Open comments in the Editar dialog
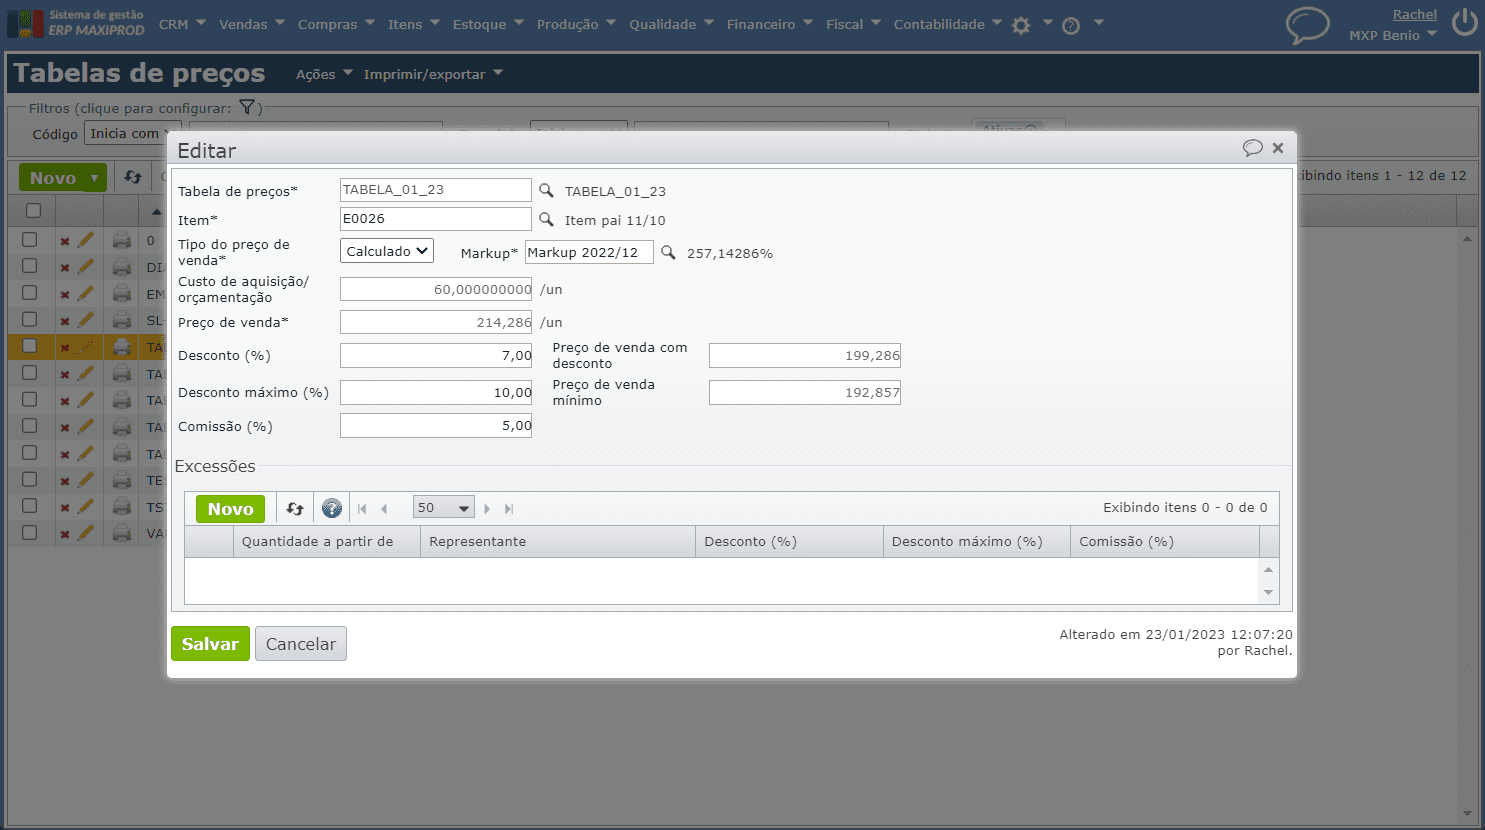This screenshot has height=830, width=1485. [1252, 148]
